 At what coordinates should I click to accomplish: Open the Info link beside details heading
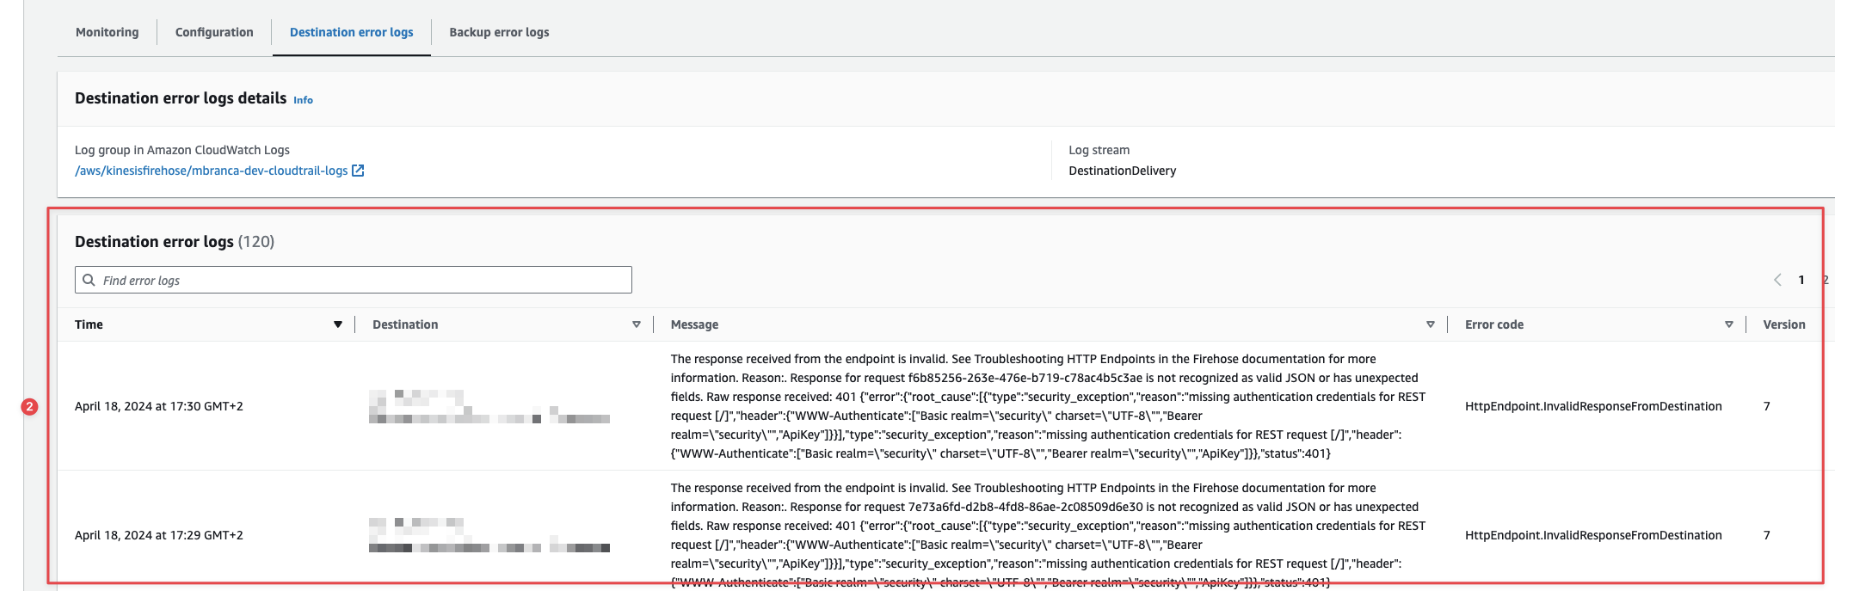[x=303, y=100]
